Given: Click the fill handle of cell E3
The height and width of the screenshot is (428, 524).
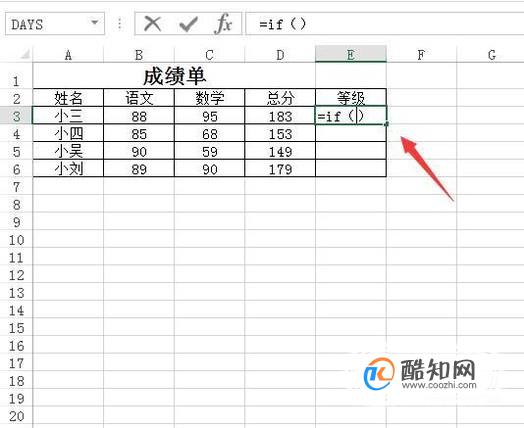Looking at the screenshot, I should 387,124.
